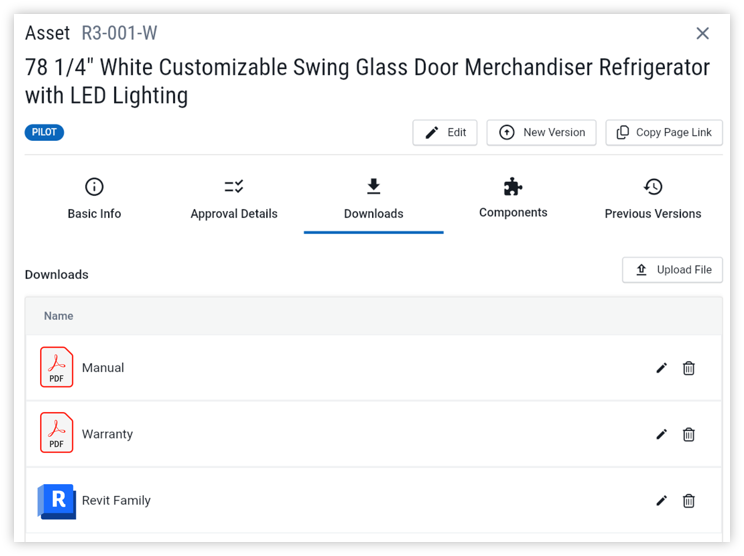The image size is (744, 556).
Task: Open the Manual PDF file icon
Action: [57, 367]
